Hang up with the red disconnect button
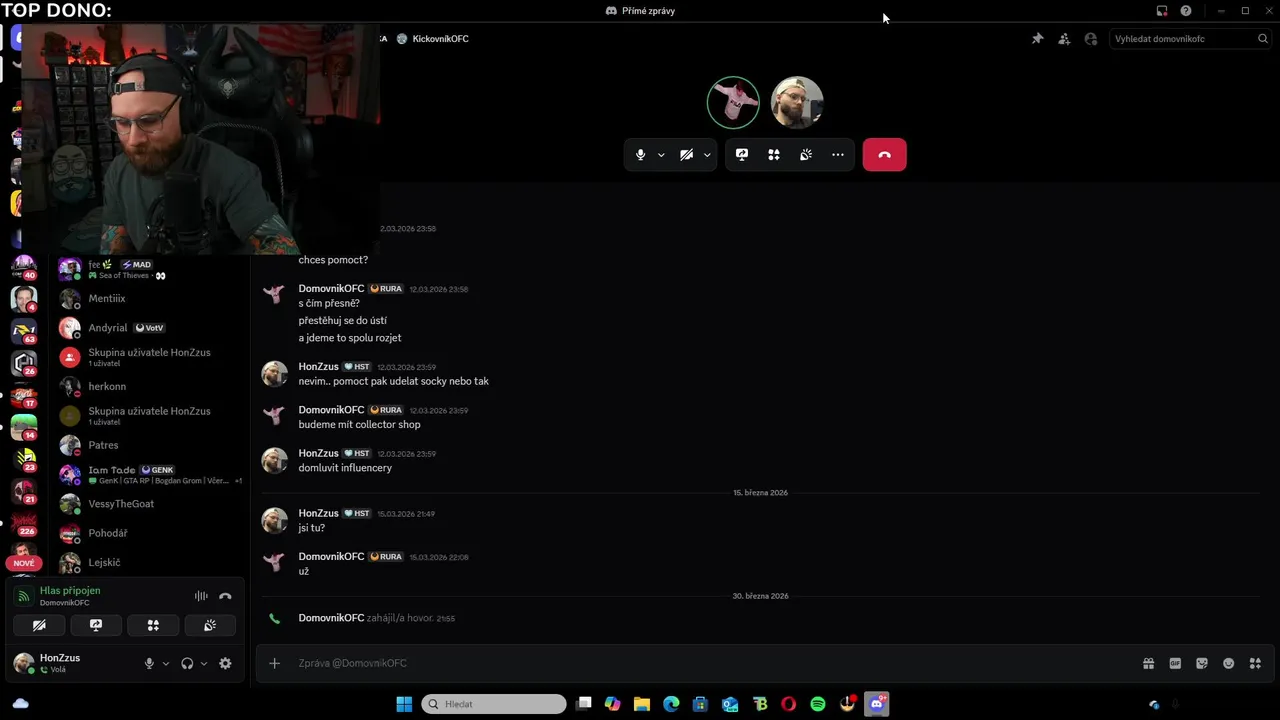The width and height of the screenshot is (1280, 720). [885, 155]
